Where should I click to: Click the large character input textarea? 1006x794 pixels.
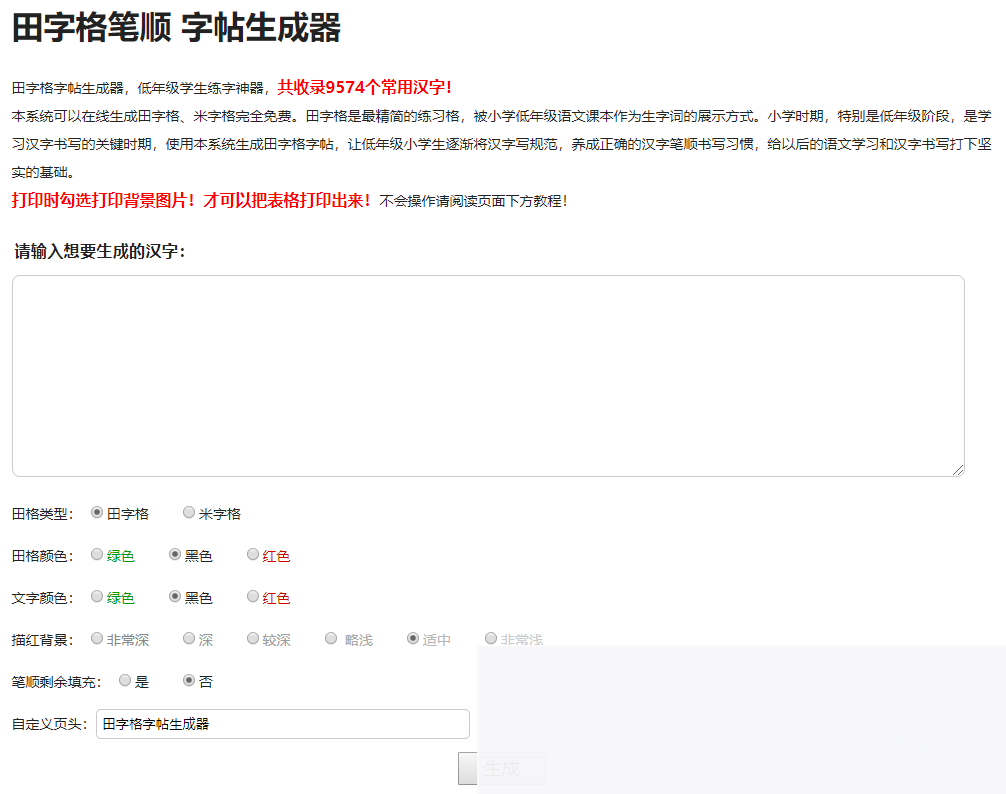tap(487, 376)
